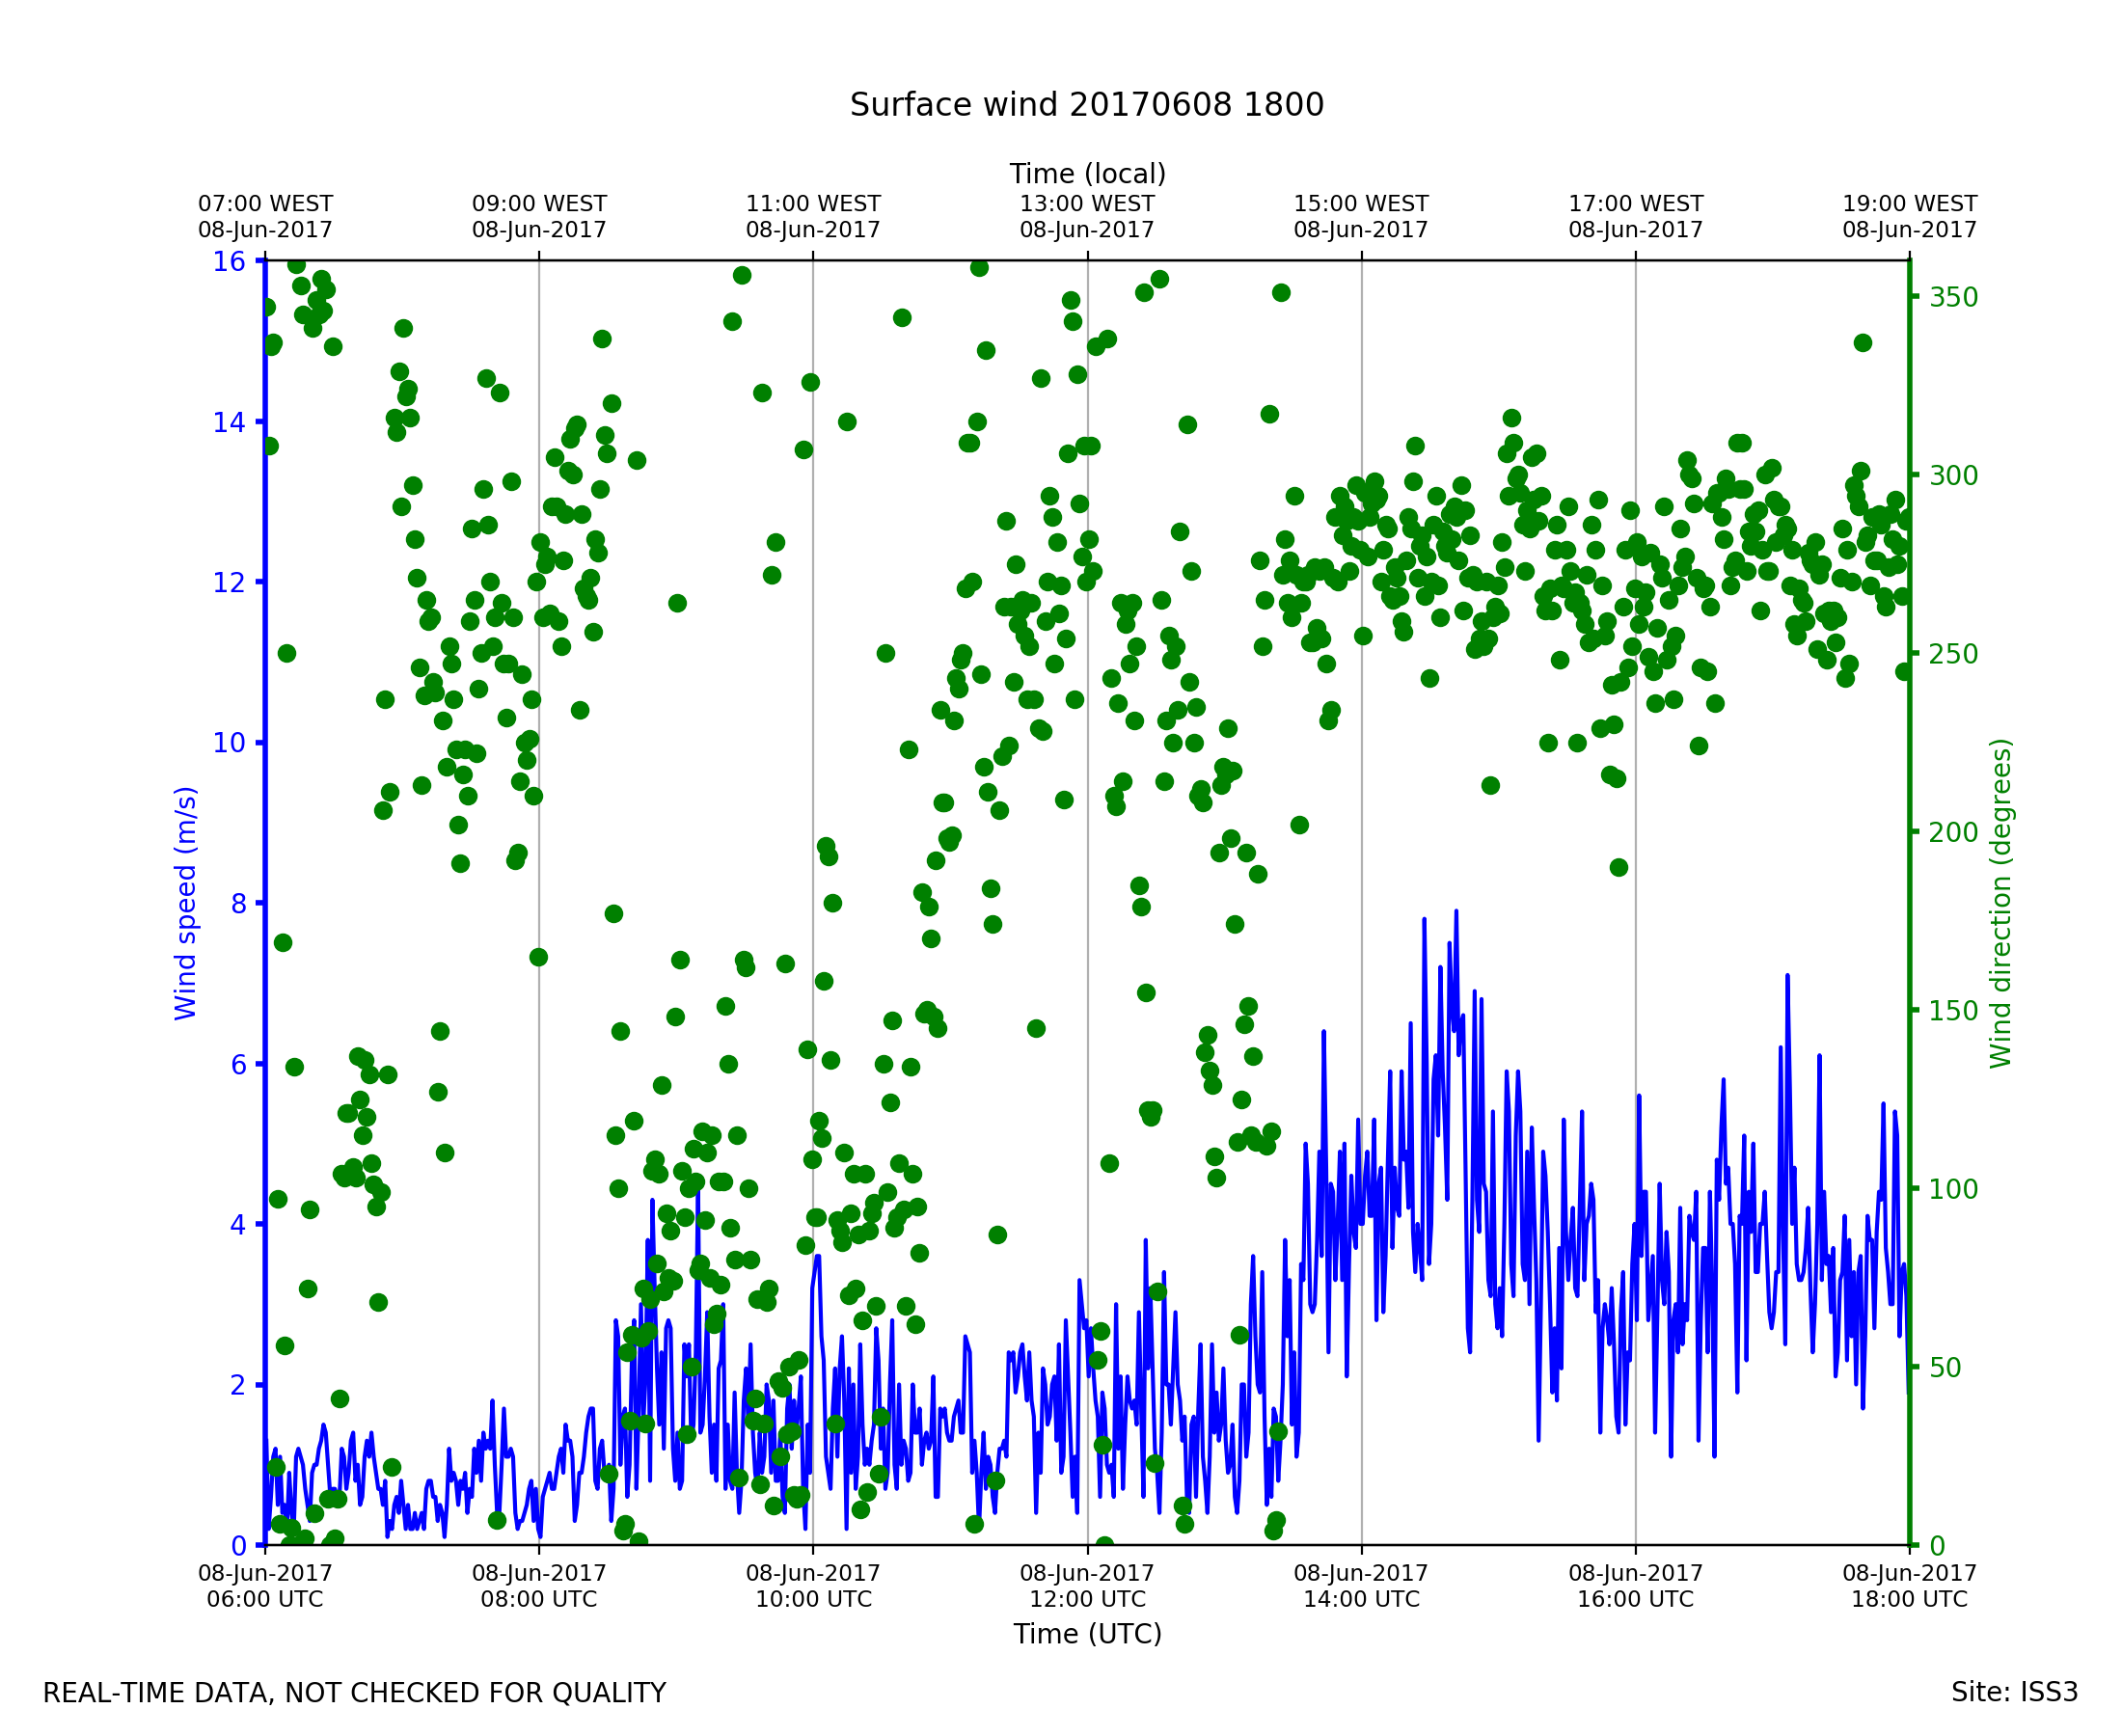Click the 09:00 WEST top tick label
2122x1736 pixels.
[539, 216]
